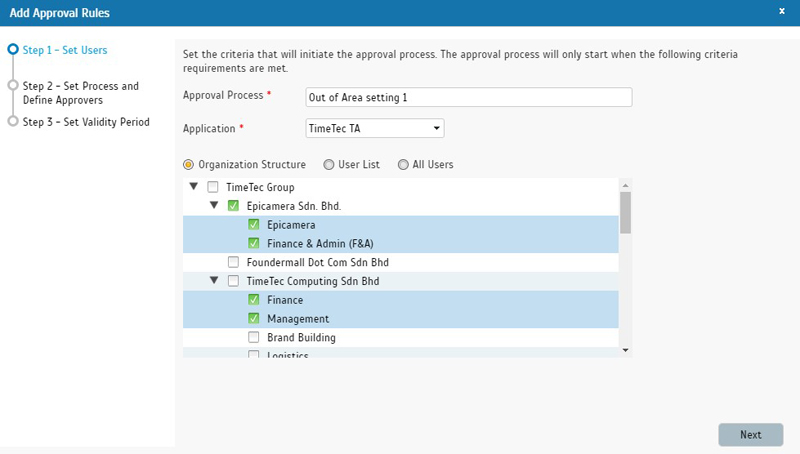
Task: Click the Step 2 circle marker
Action: pos(13,85)
